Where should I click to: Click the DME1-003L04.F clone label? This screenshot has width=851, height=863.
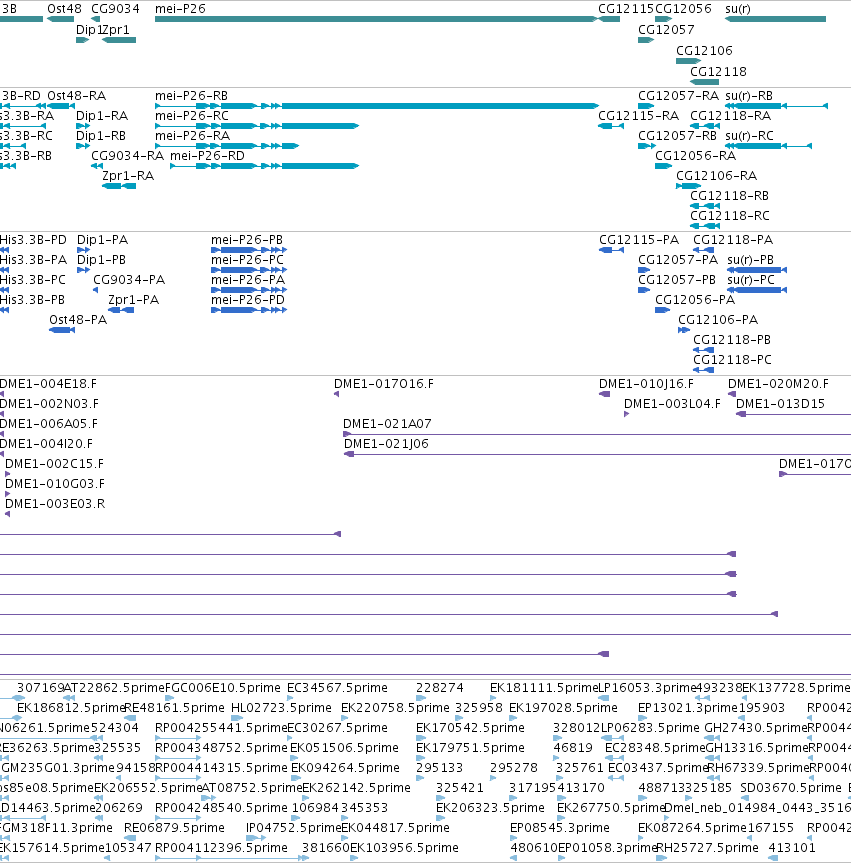point(672,404)
